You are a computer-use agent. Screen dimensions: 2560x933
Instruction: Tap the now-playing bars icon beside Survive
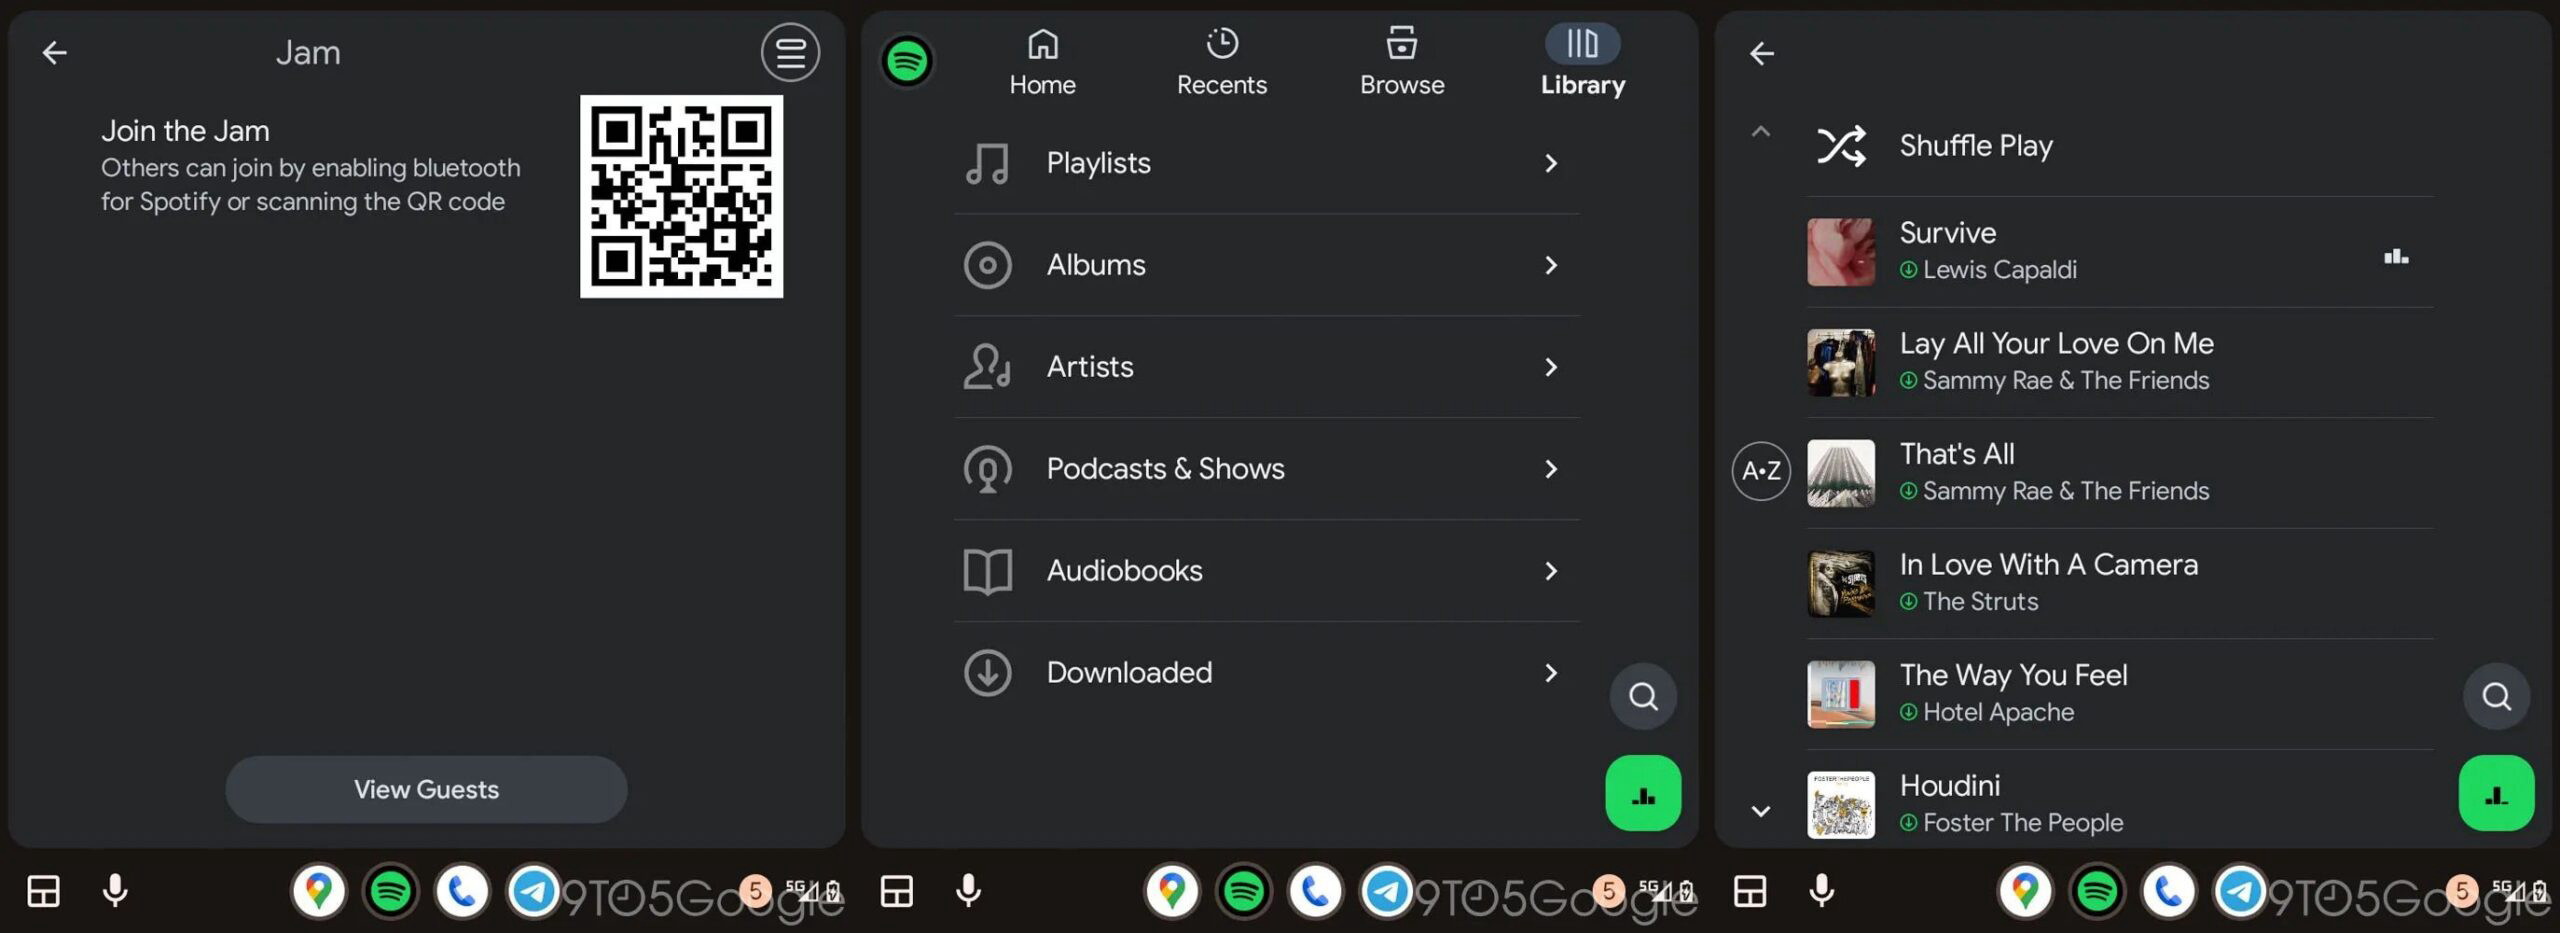[2396, 257]
